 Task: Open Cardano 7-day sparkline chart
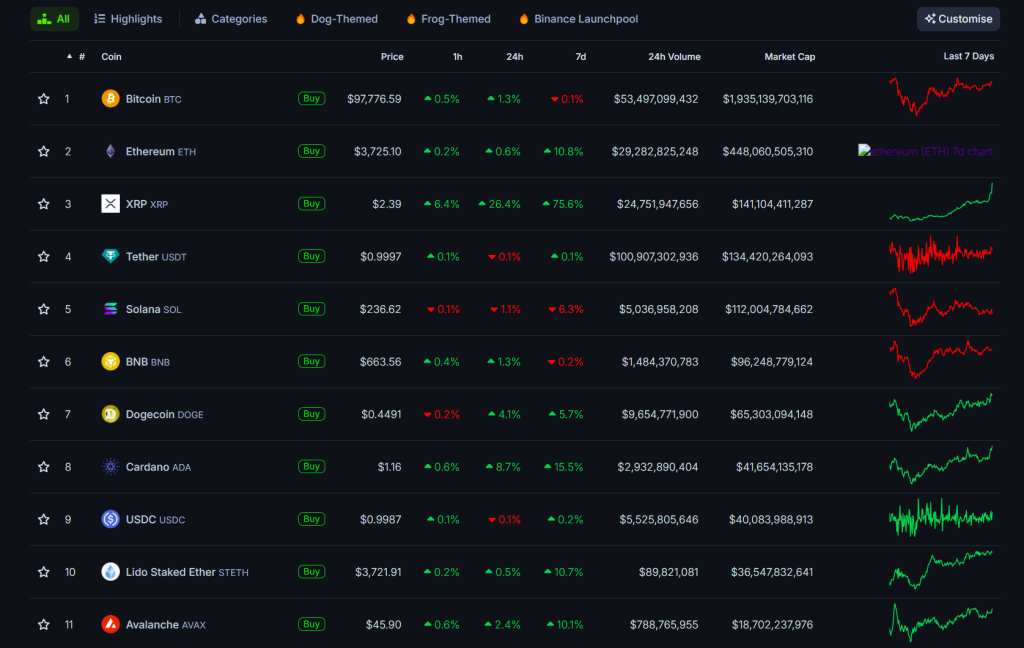(x=941, y=464)
